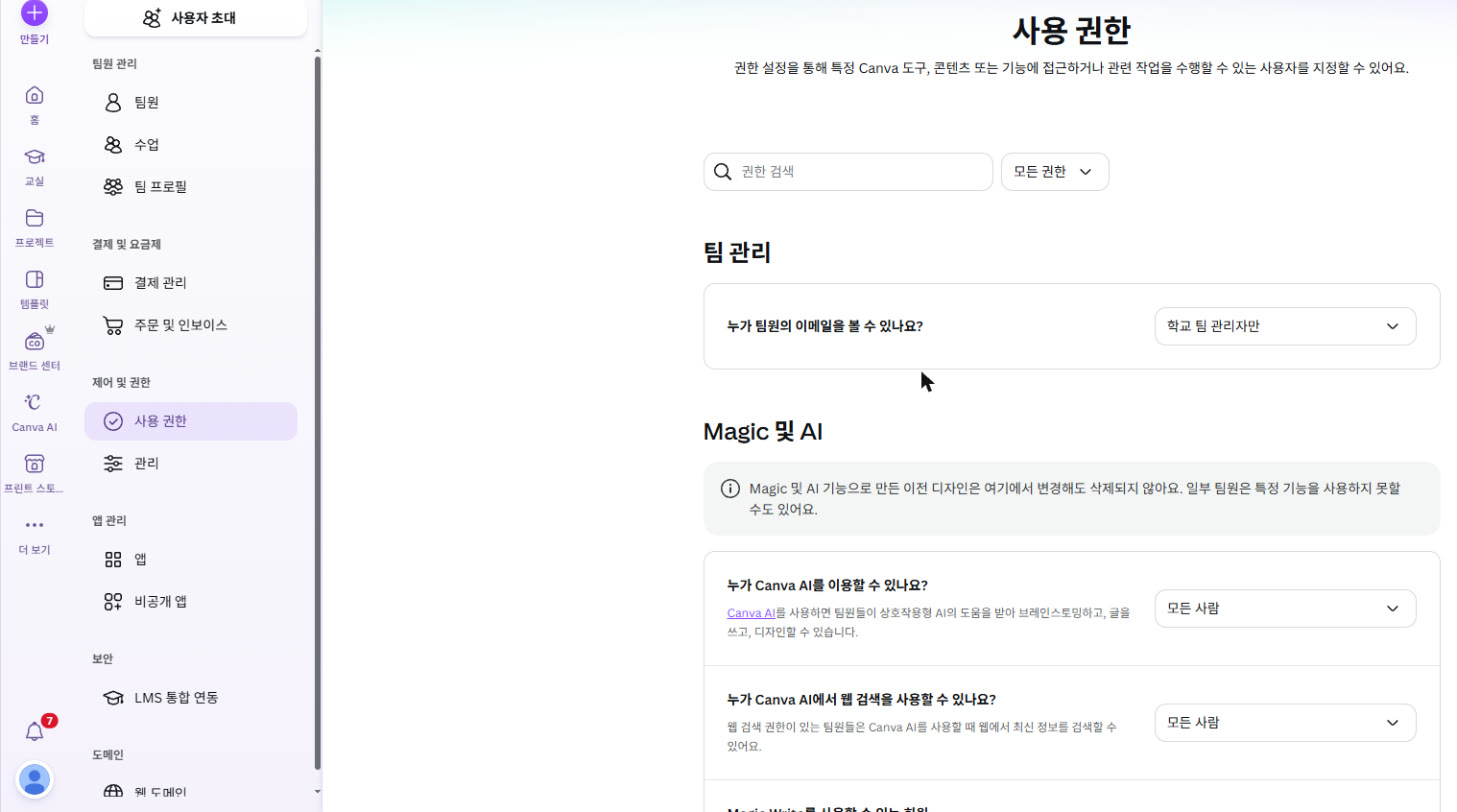Click the grid icon for 앱
Image resolution: width=1457 pixels, height=812 pixels.
click(113, 559)
